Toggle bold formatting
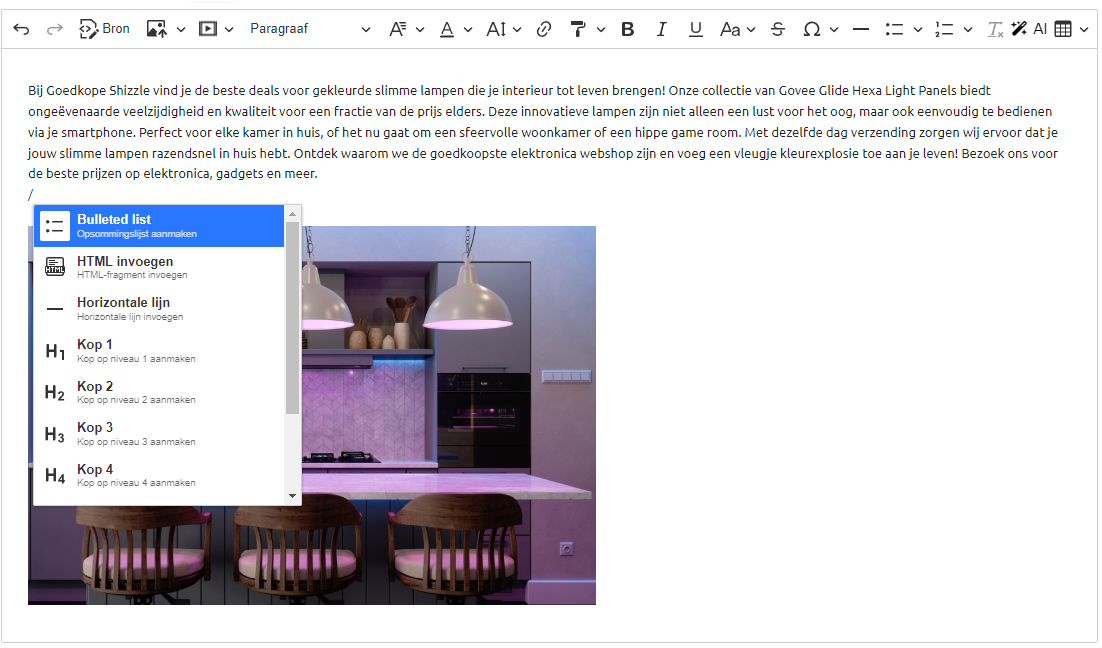Image resolution: width=1102 pixels, height=648 pixels. [x=627, y=29]
